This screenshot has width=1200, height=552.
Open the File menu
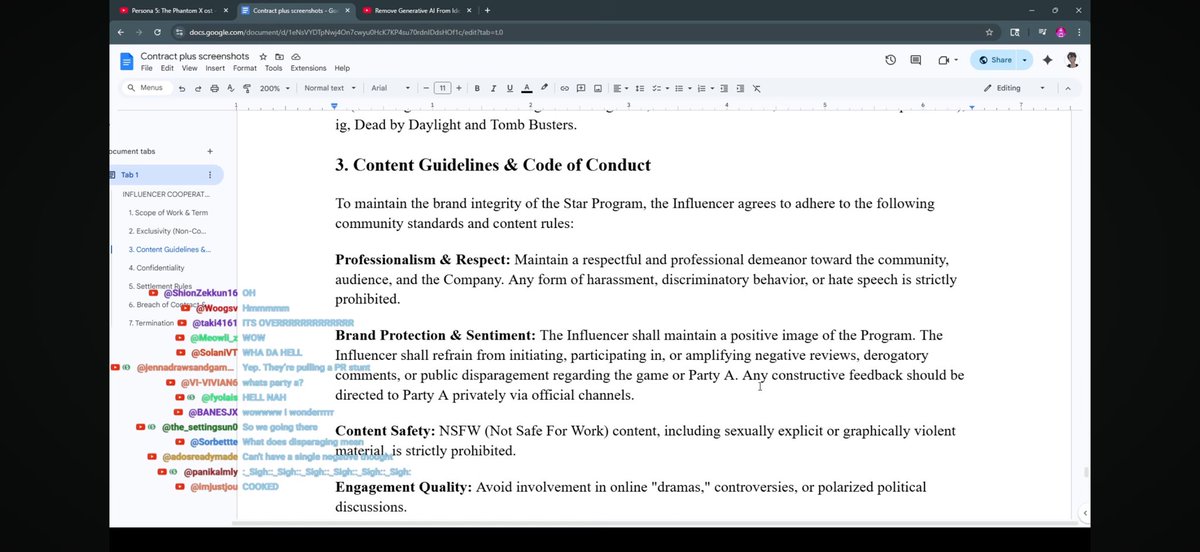point(147,68)
